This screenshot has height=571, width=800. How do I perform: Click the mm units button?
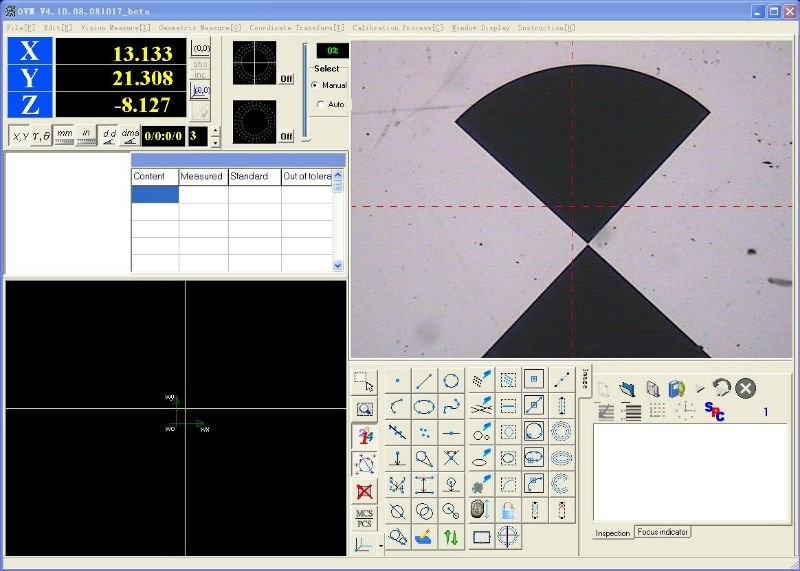pyautogui.click(x=64, y=136)
